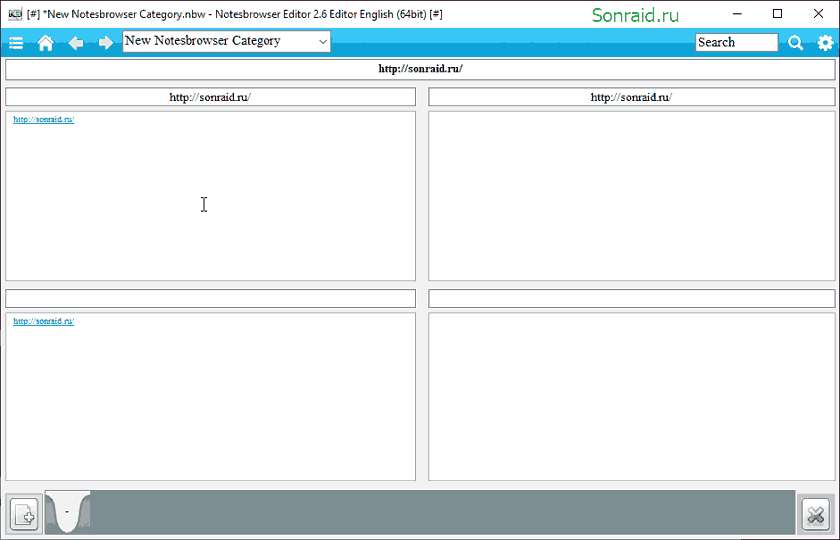
Task: Go to the home page icon
Action: tap(46, 43)
